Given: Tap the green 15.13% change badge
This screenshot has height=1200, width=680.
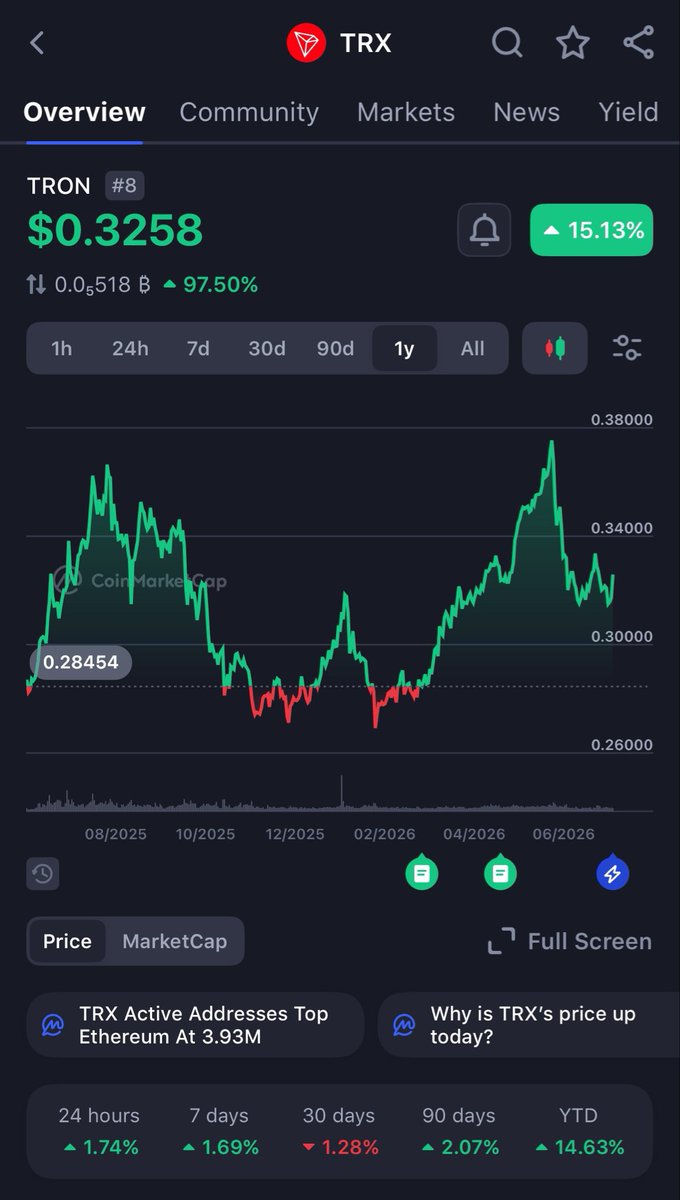Looking at the screenshot, I should tap(591, 230).
